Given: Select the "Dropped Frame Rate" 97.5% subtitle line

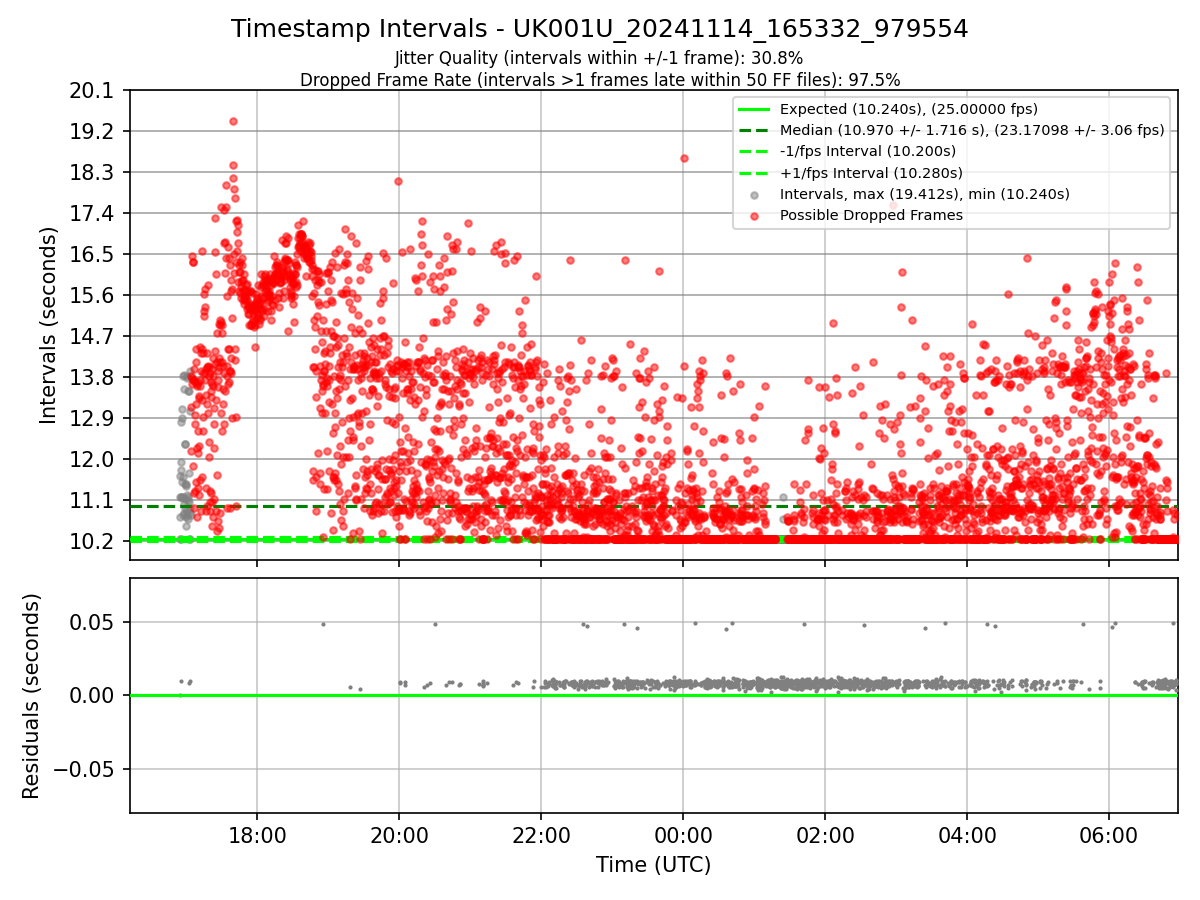Looking at the screenshot, I should coord(600,80).
